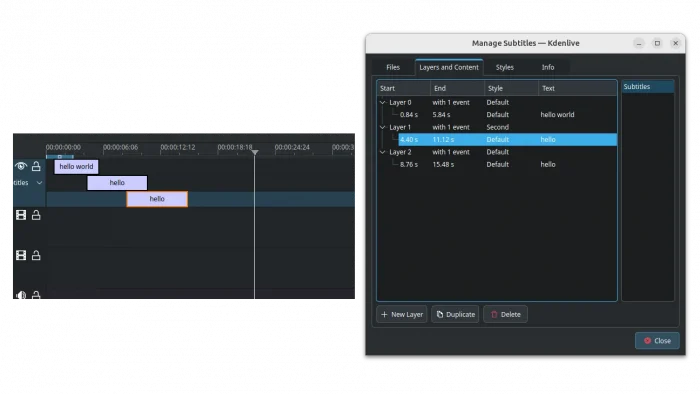Click the upper video track film icon
The image size is (700, 394).
pos(21,215)
